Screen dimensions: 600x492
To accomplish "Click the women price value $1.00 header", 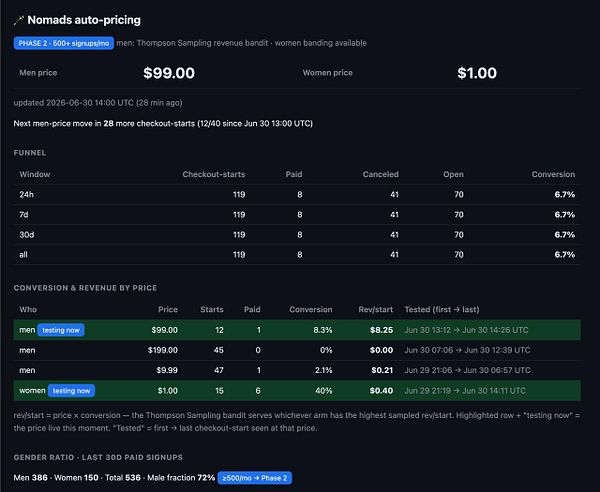I will pyautogui.click(x=477, y=73).
